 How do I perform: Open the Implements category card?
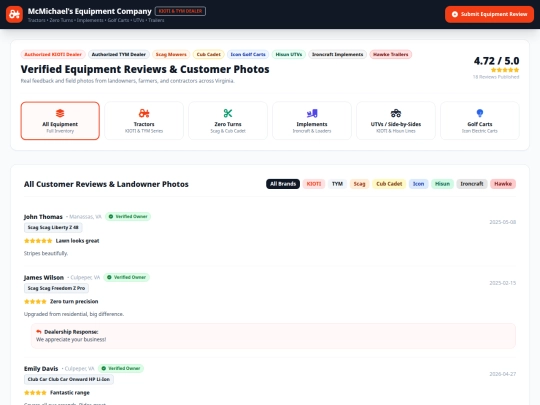pos(312,121)
